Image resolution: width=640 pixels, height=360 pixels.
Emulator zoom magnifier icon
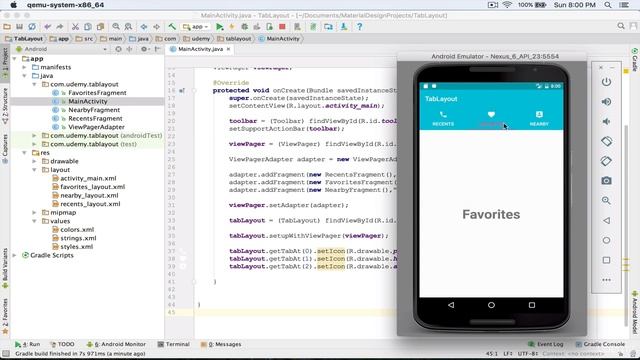(606, 200)
